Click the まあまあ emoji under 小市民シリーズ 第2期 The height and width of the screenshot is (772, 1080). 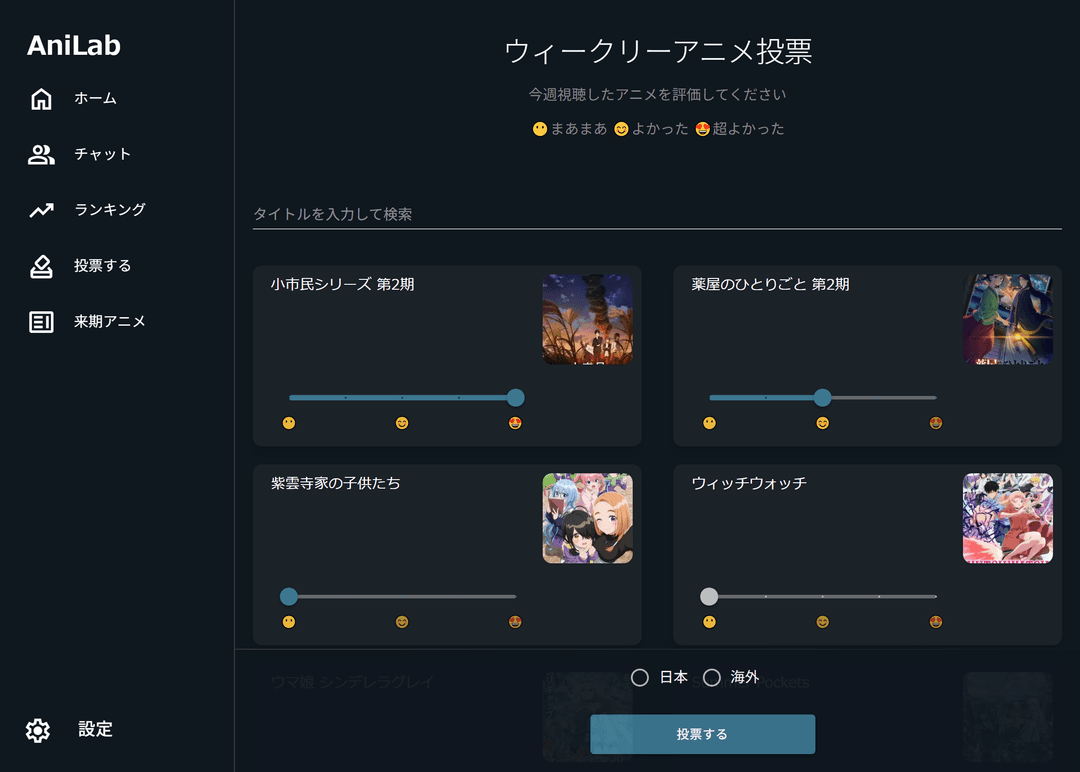click(287, 423)
